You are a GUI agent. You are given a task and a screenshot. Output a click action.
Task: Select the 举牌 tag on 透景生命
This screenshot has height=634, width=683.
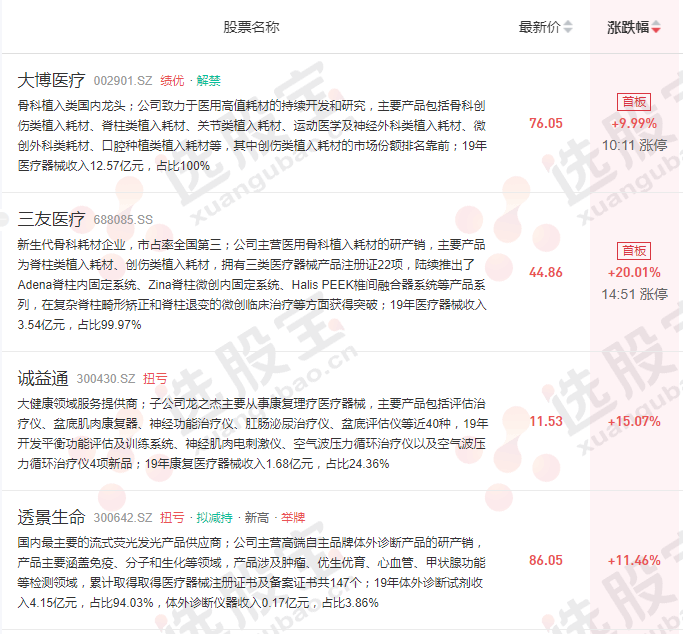[x=293, y=517]
